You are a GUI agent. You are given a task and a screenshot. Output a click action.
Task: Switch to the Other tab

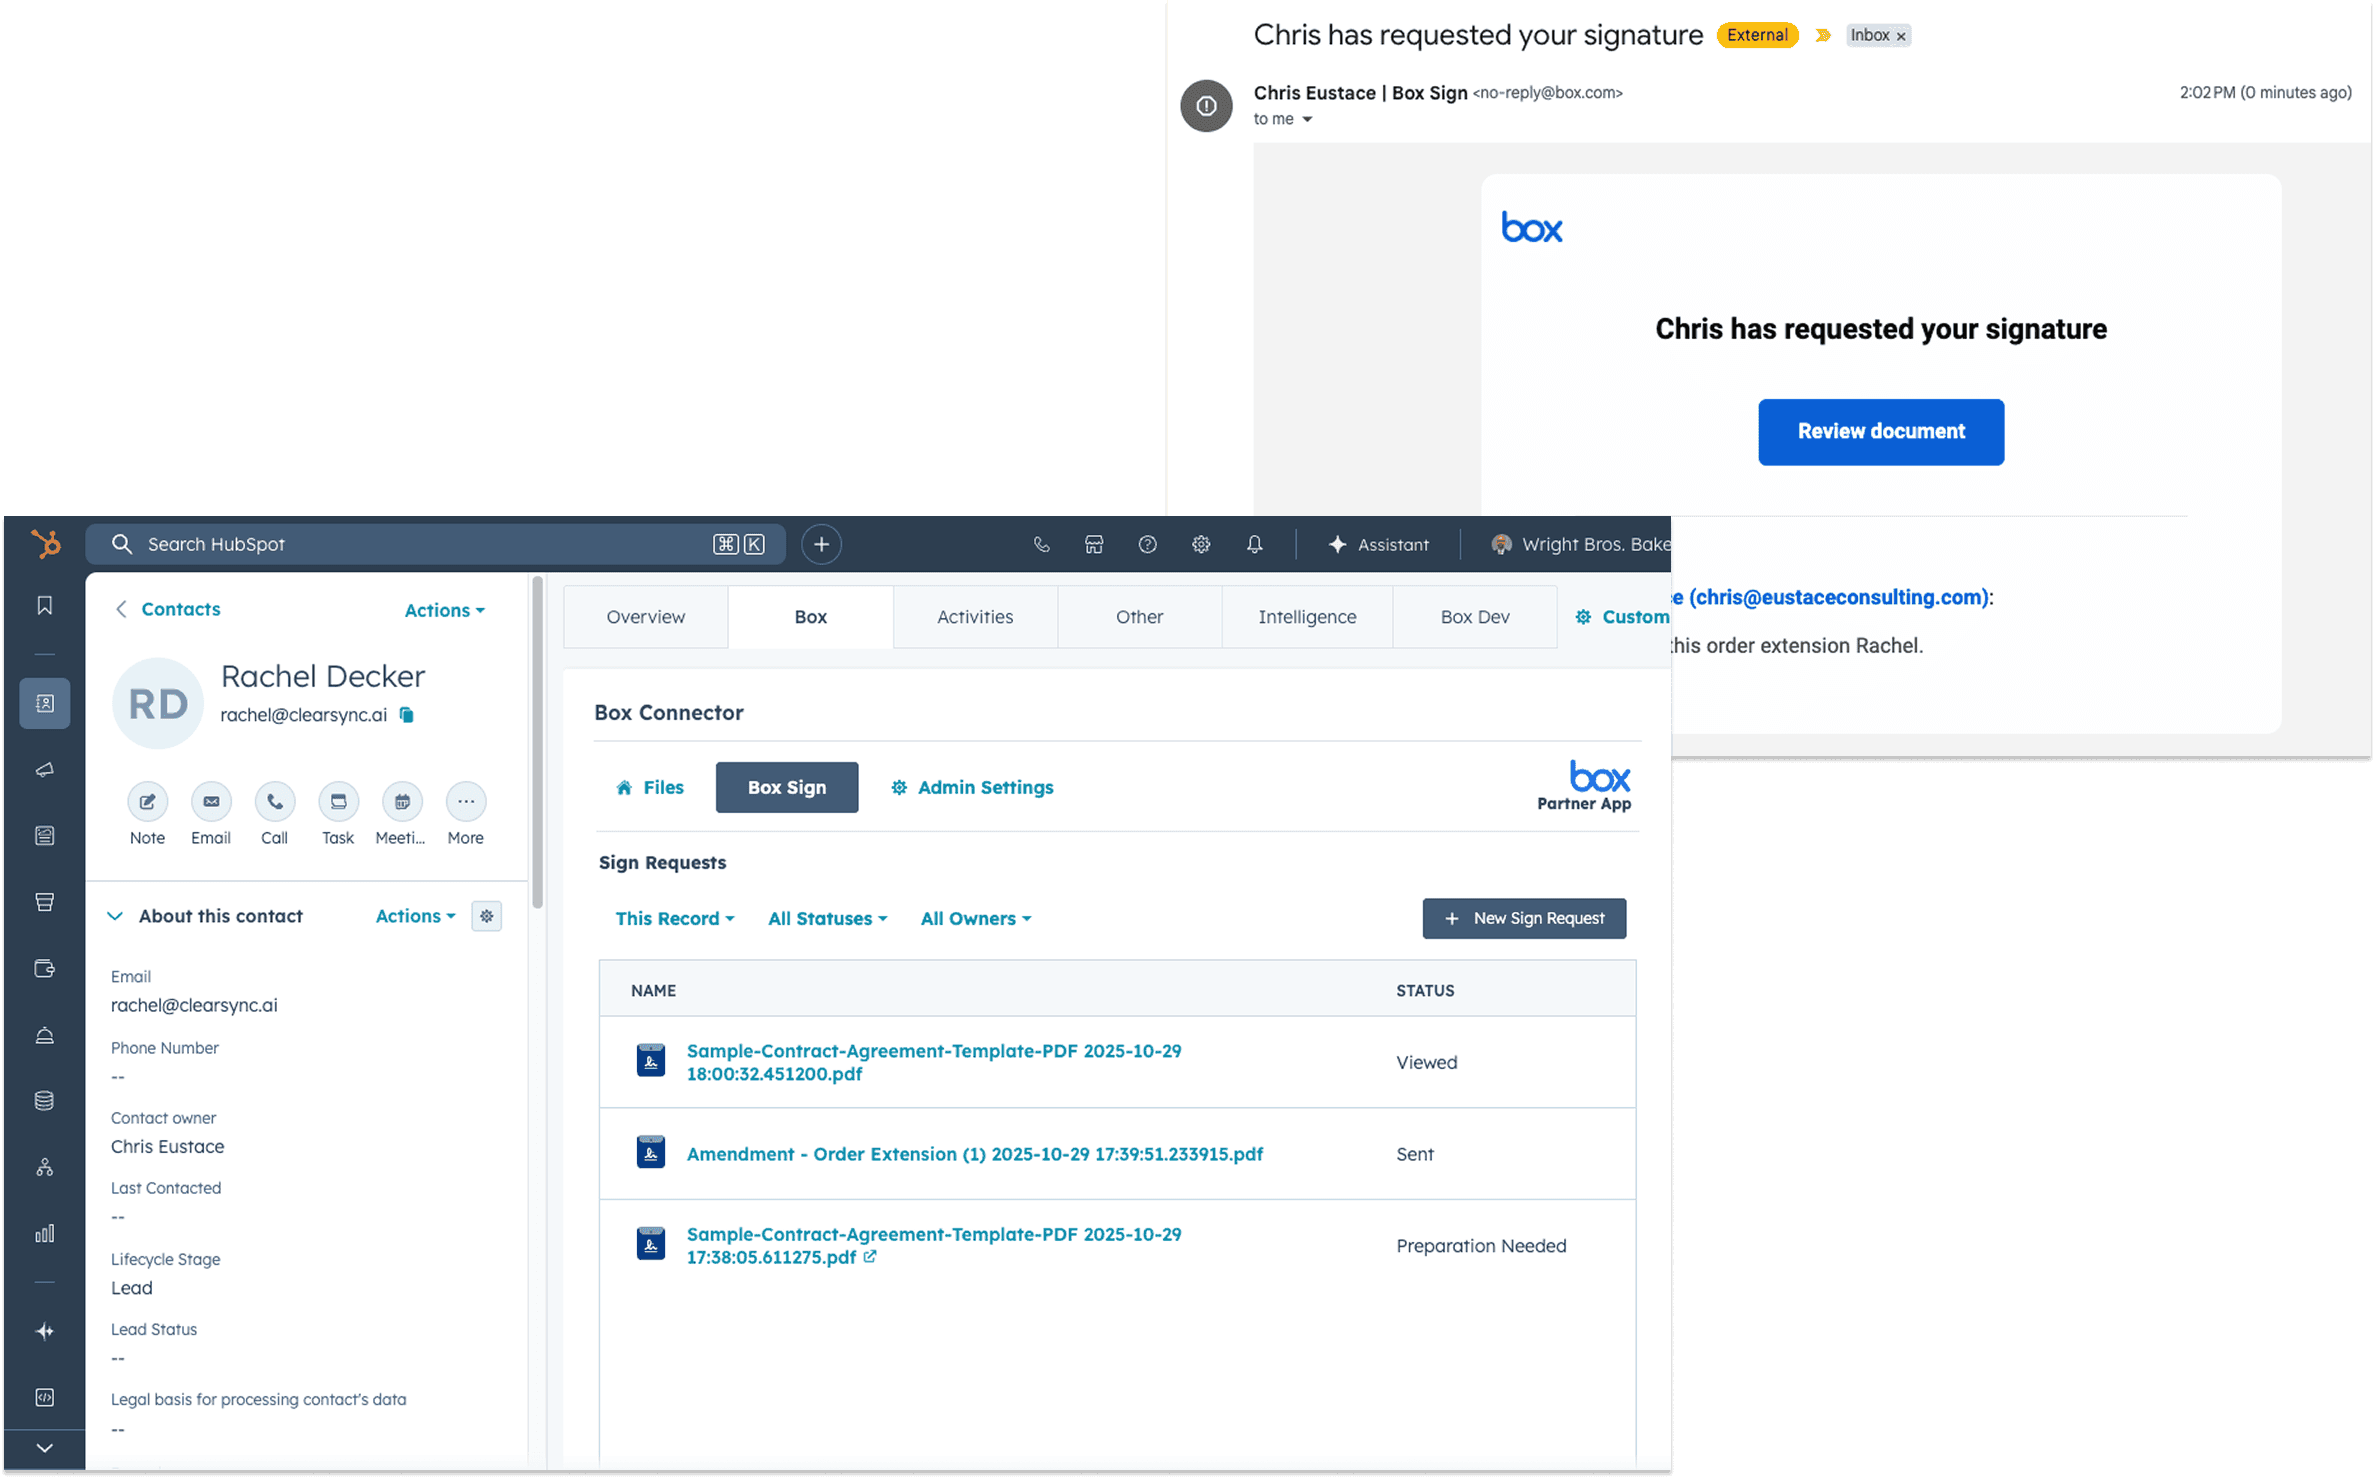click(x=1139, y=616)
